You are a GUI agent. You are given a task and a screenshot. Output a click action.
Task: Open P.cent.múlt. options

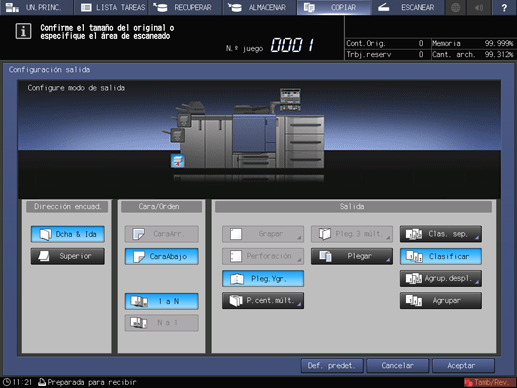(x=263, y=301)
